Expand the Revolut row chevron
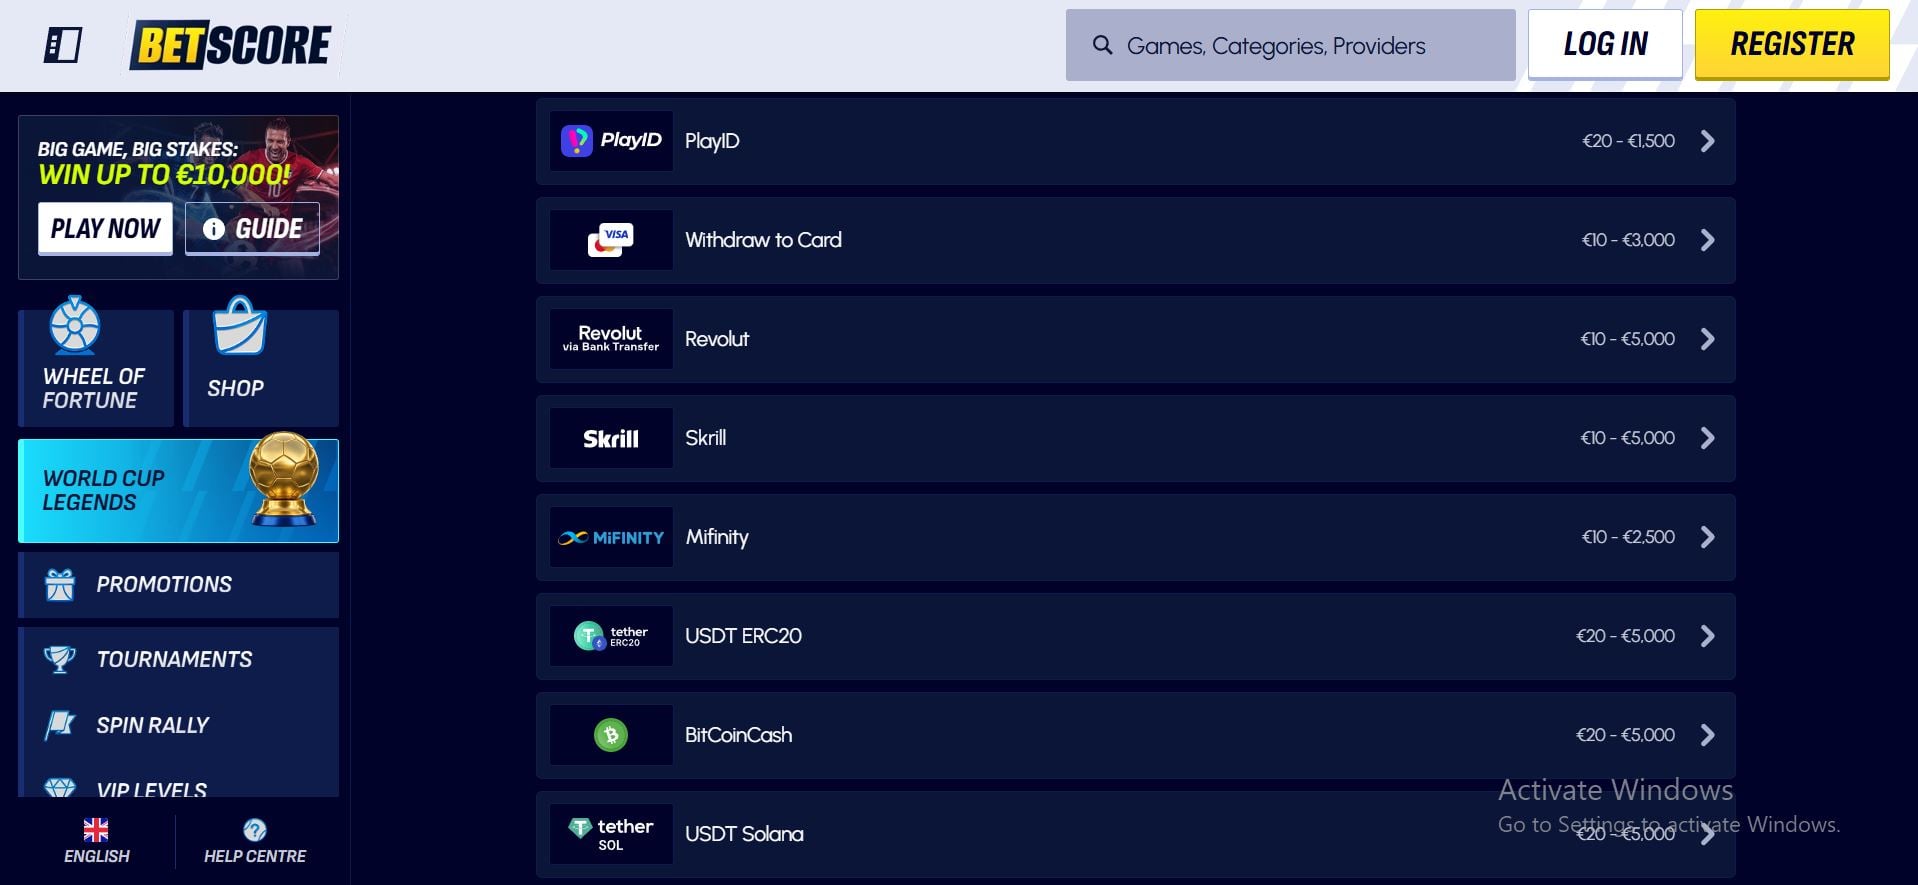 point(1708,339)
